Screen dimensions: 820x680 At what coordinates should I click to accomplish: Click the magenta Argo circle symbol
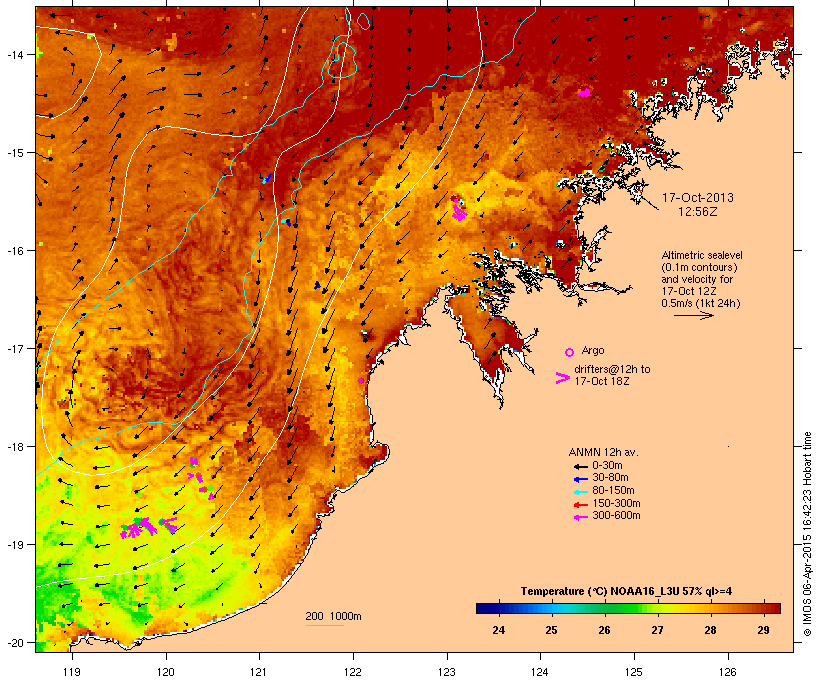coord(570,352)
